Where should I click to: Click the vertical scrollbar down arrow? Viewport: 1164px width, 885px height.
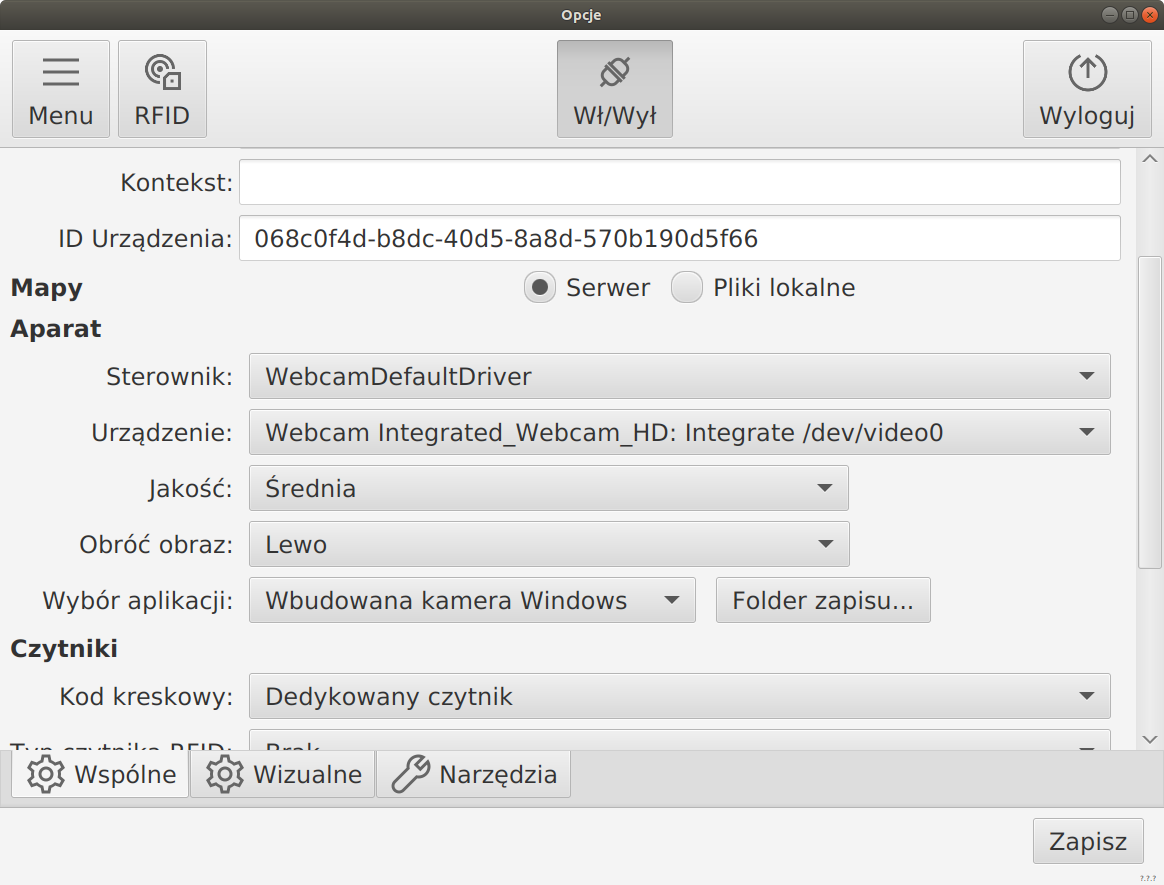(x=1149, y=739)
